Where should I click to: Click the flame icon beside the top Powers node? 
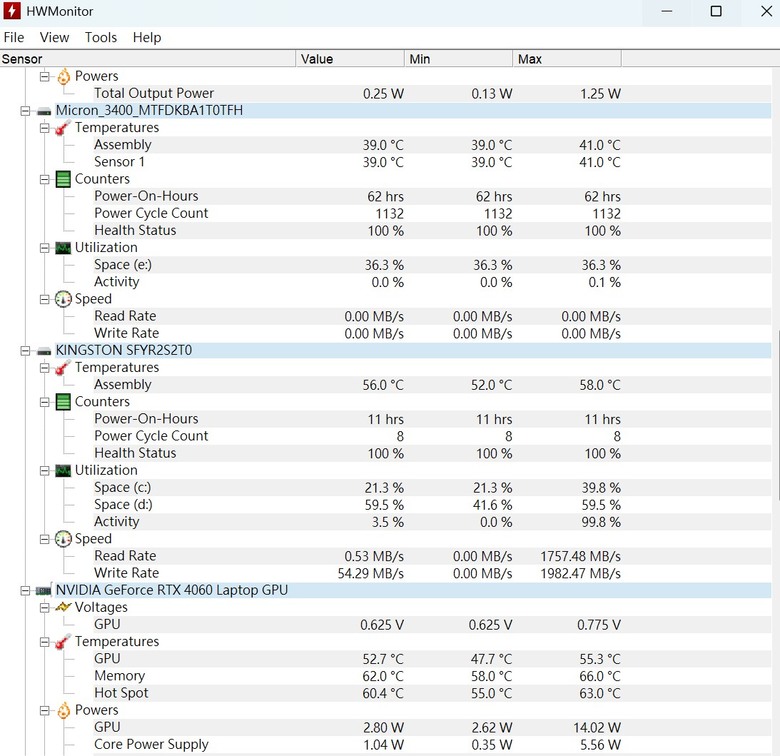click(x=64, y=76)
